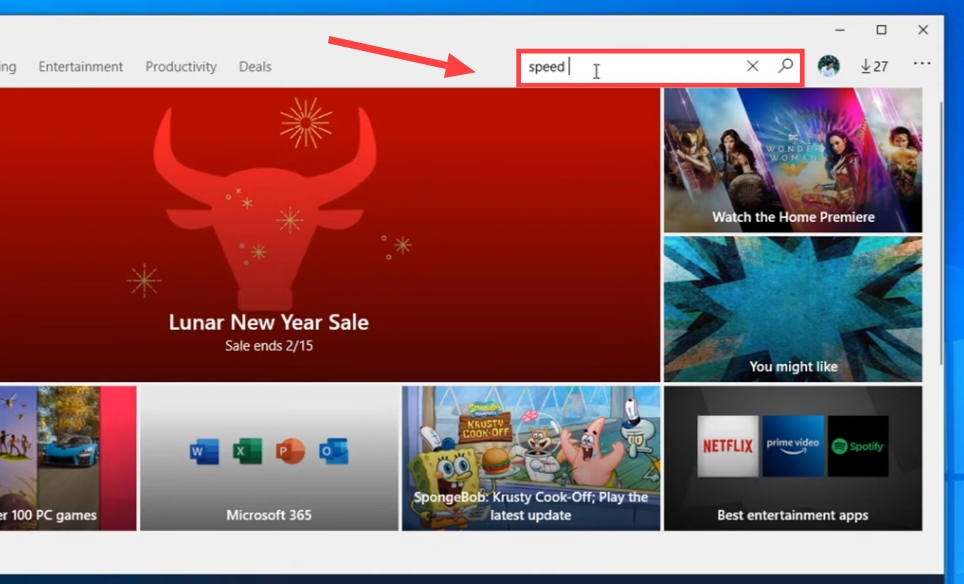Click the Word icon in Microsoft 365 tile

coord(205,451)
